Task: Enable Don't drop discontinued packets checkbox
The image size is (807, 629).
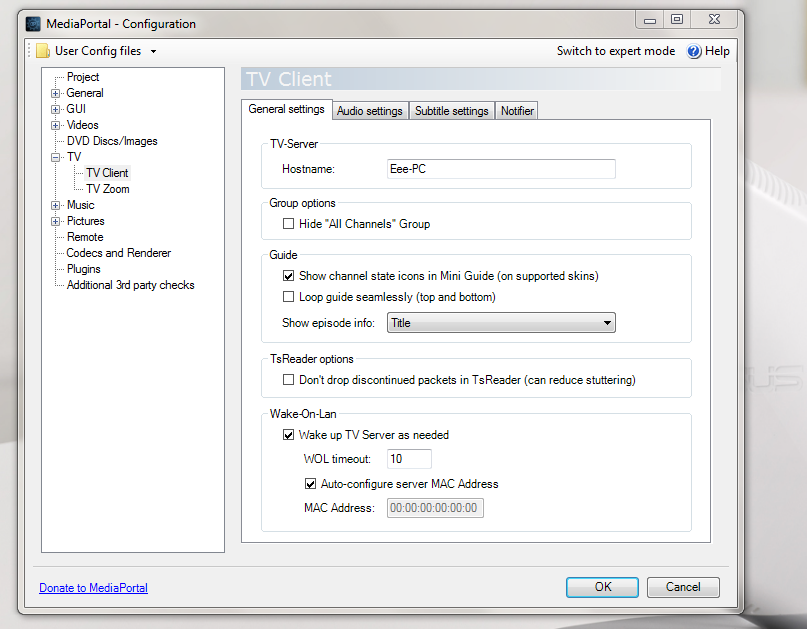Action: click(x=289, y=380)
